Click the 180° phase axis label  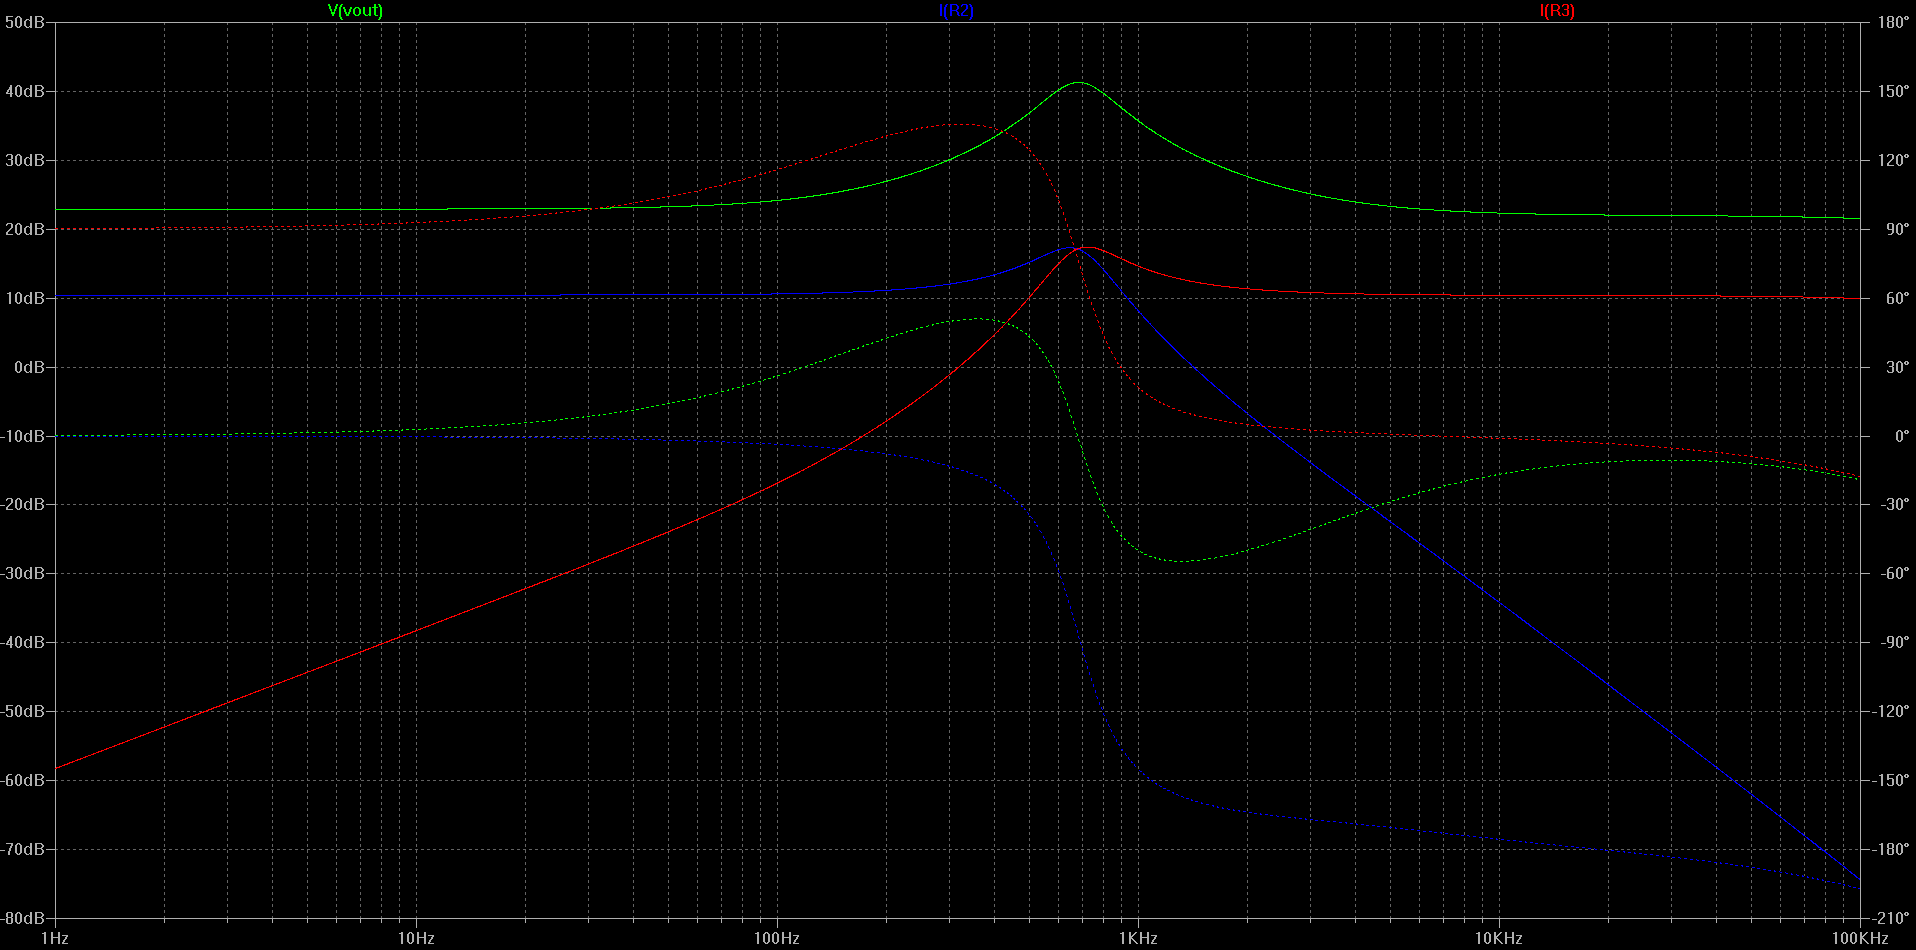[x=1893, y=22]
